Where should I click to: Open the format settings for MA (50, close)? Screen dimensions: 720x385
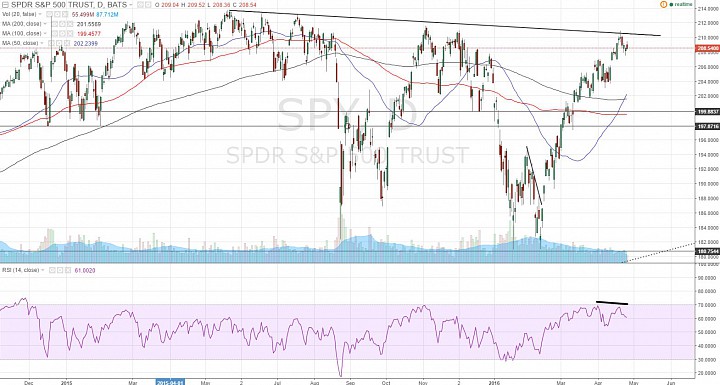59,43
